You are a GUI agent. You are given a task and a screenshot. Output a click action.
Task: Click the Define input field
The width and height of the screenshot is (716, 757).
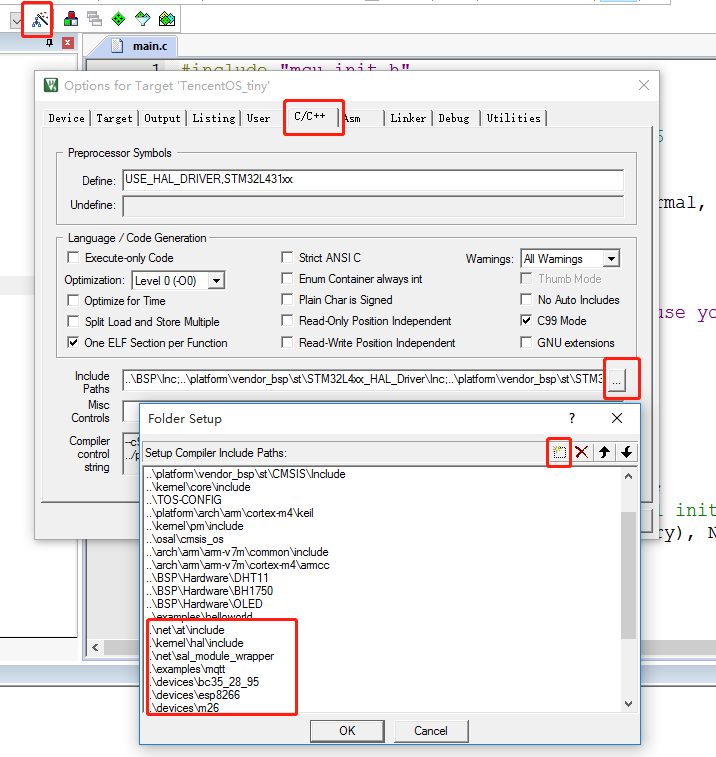point(373,180)
